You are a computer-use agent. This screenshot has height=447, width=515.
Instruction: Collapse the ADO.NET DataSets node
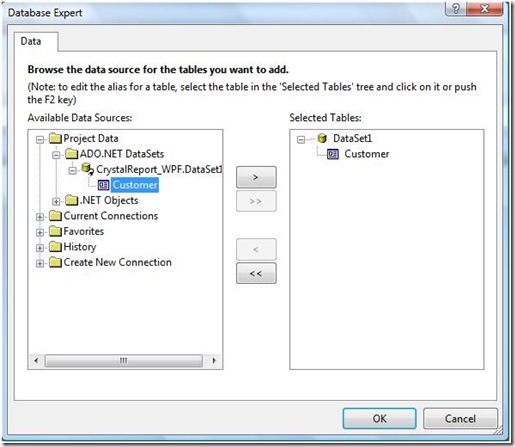tap(56, 155)
